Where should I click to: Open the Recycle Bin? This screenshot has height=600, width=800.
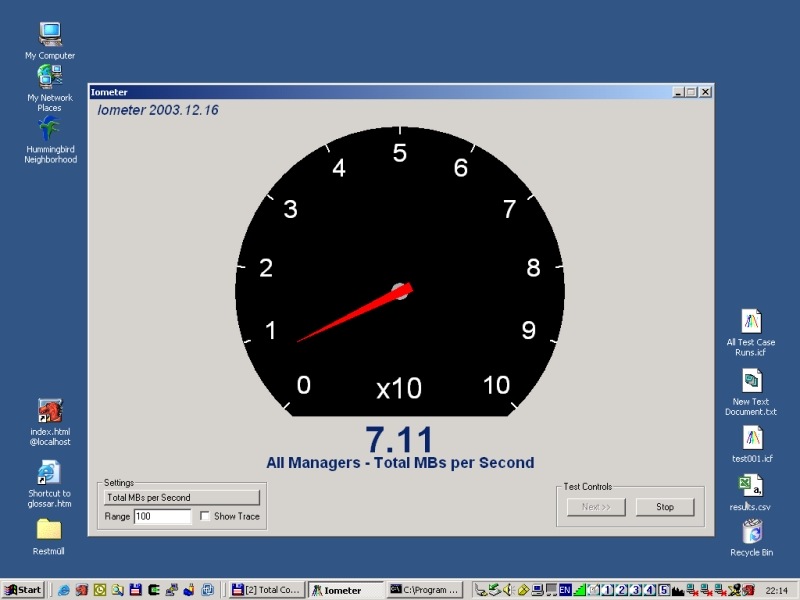(x=751, y=531)
